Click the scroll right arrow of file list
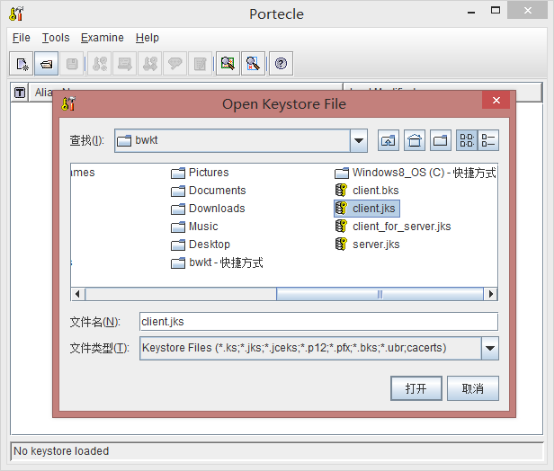This screenshot has width=554, height=471. [491, 294]
